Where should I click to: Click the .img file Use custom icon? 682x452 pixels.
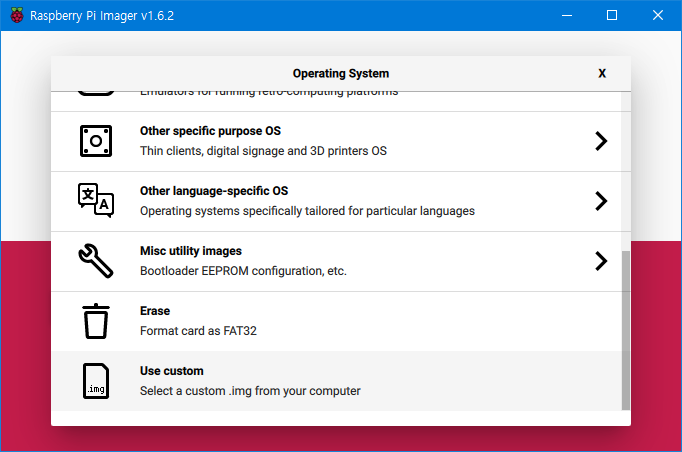pyautogui.click(x=96, y=381)
